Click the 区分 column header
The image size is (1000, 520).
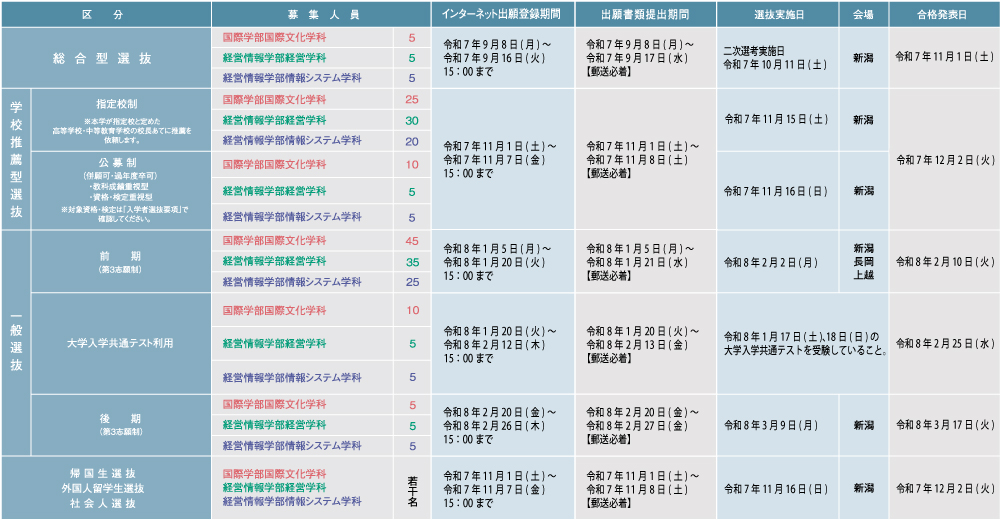click(105, 15)
